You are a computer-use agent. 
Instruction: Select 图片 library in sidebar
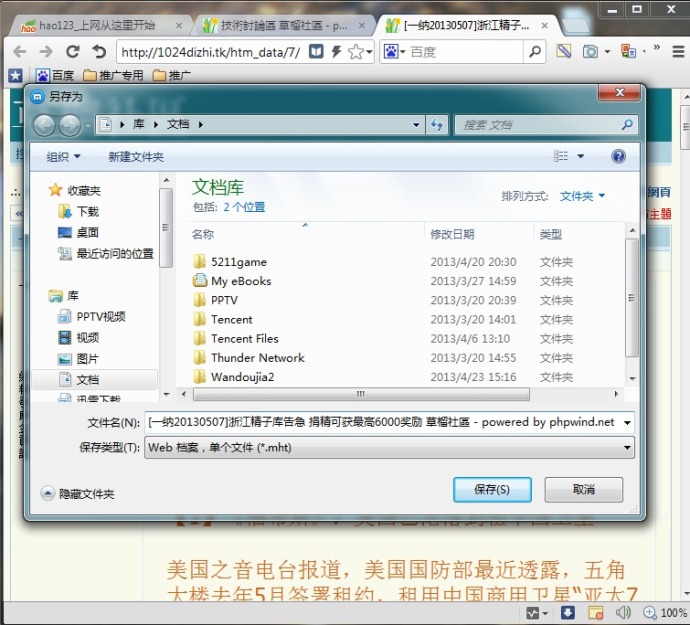click(79, 359)
